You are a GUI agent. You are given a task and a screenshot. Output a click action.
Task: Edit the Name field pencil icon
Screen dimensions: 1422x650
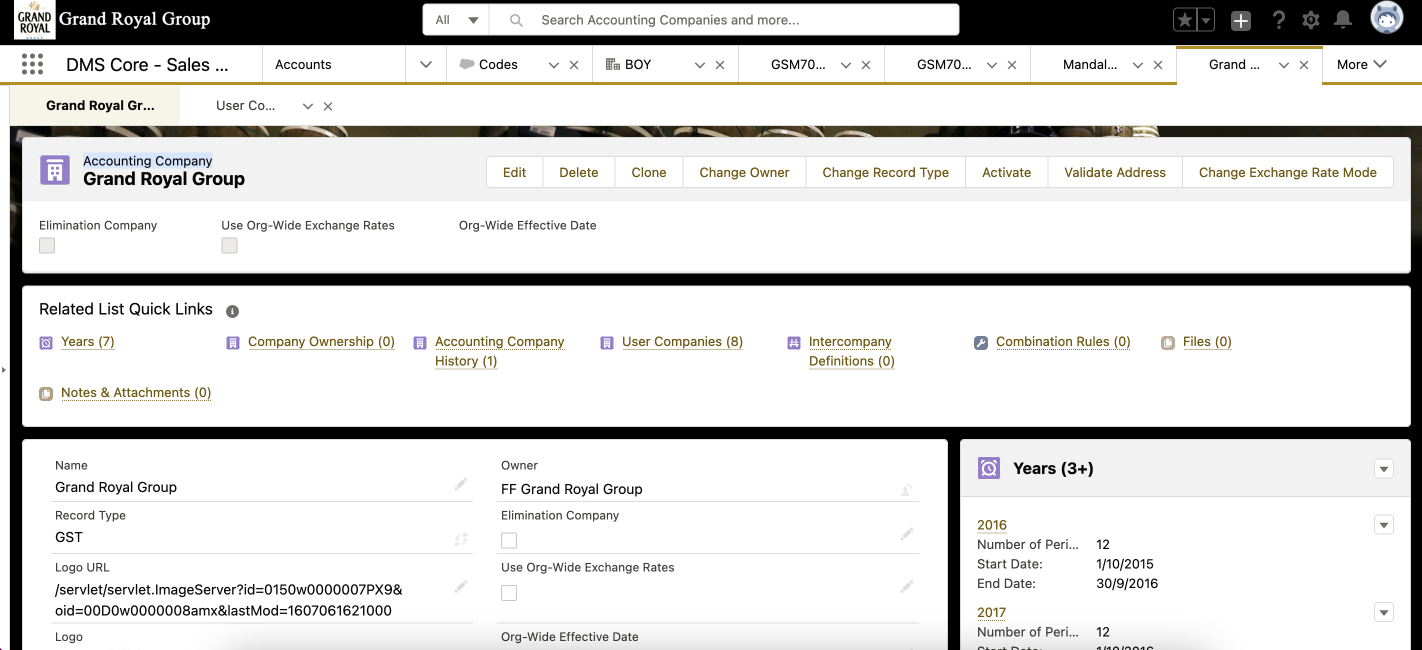pos(461,484)
